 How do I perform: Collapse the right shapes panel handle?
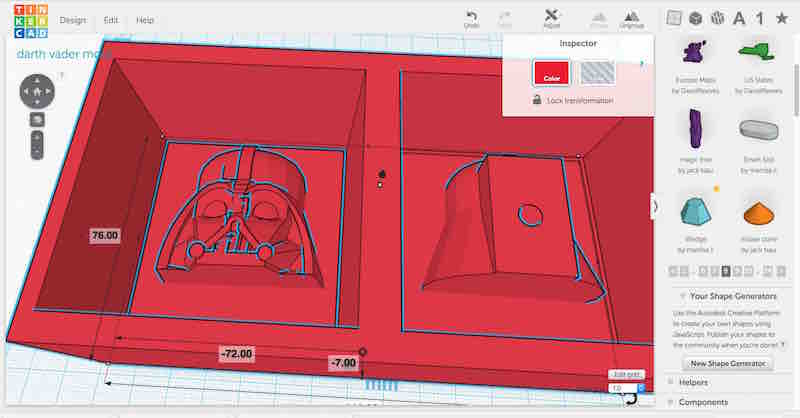[655, 207]
